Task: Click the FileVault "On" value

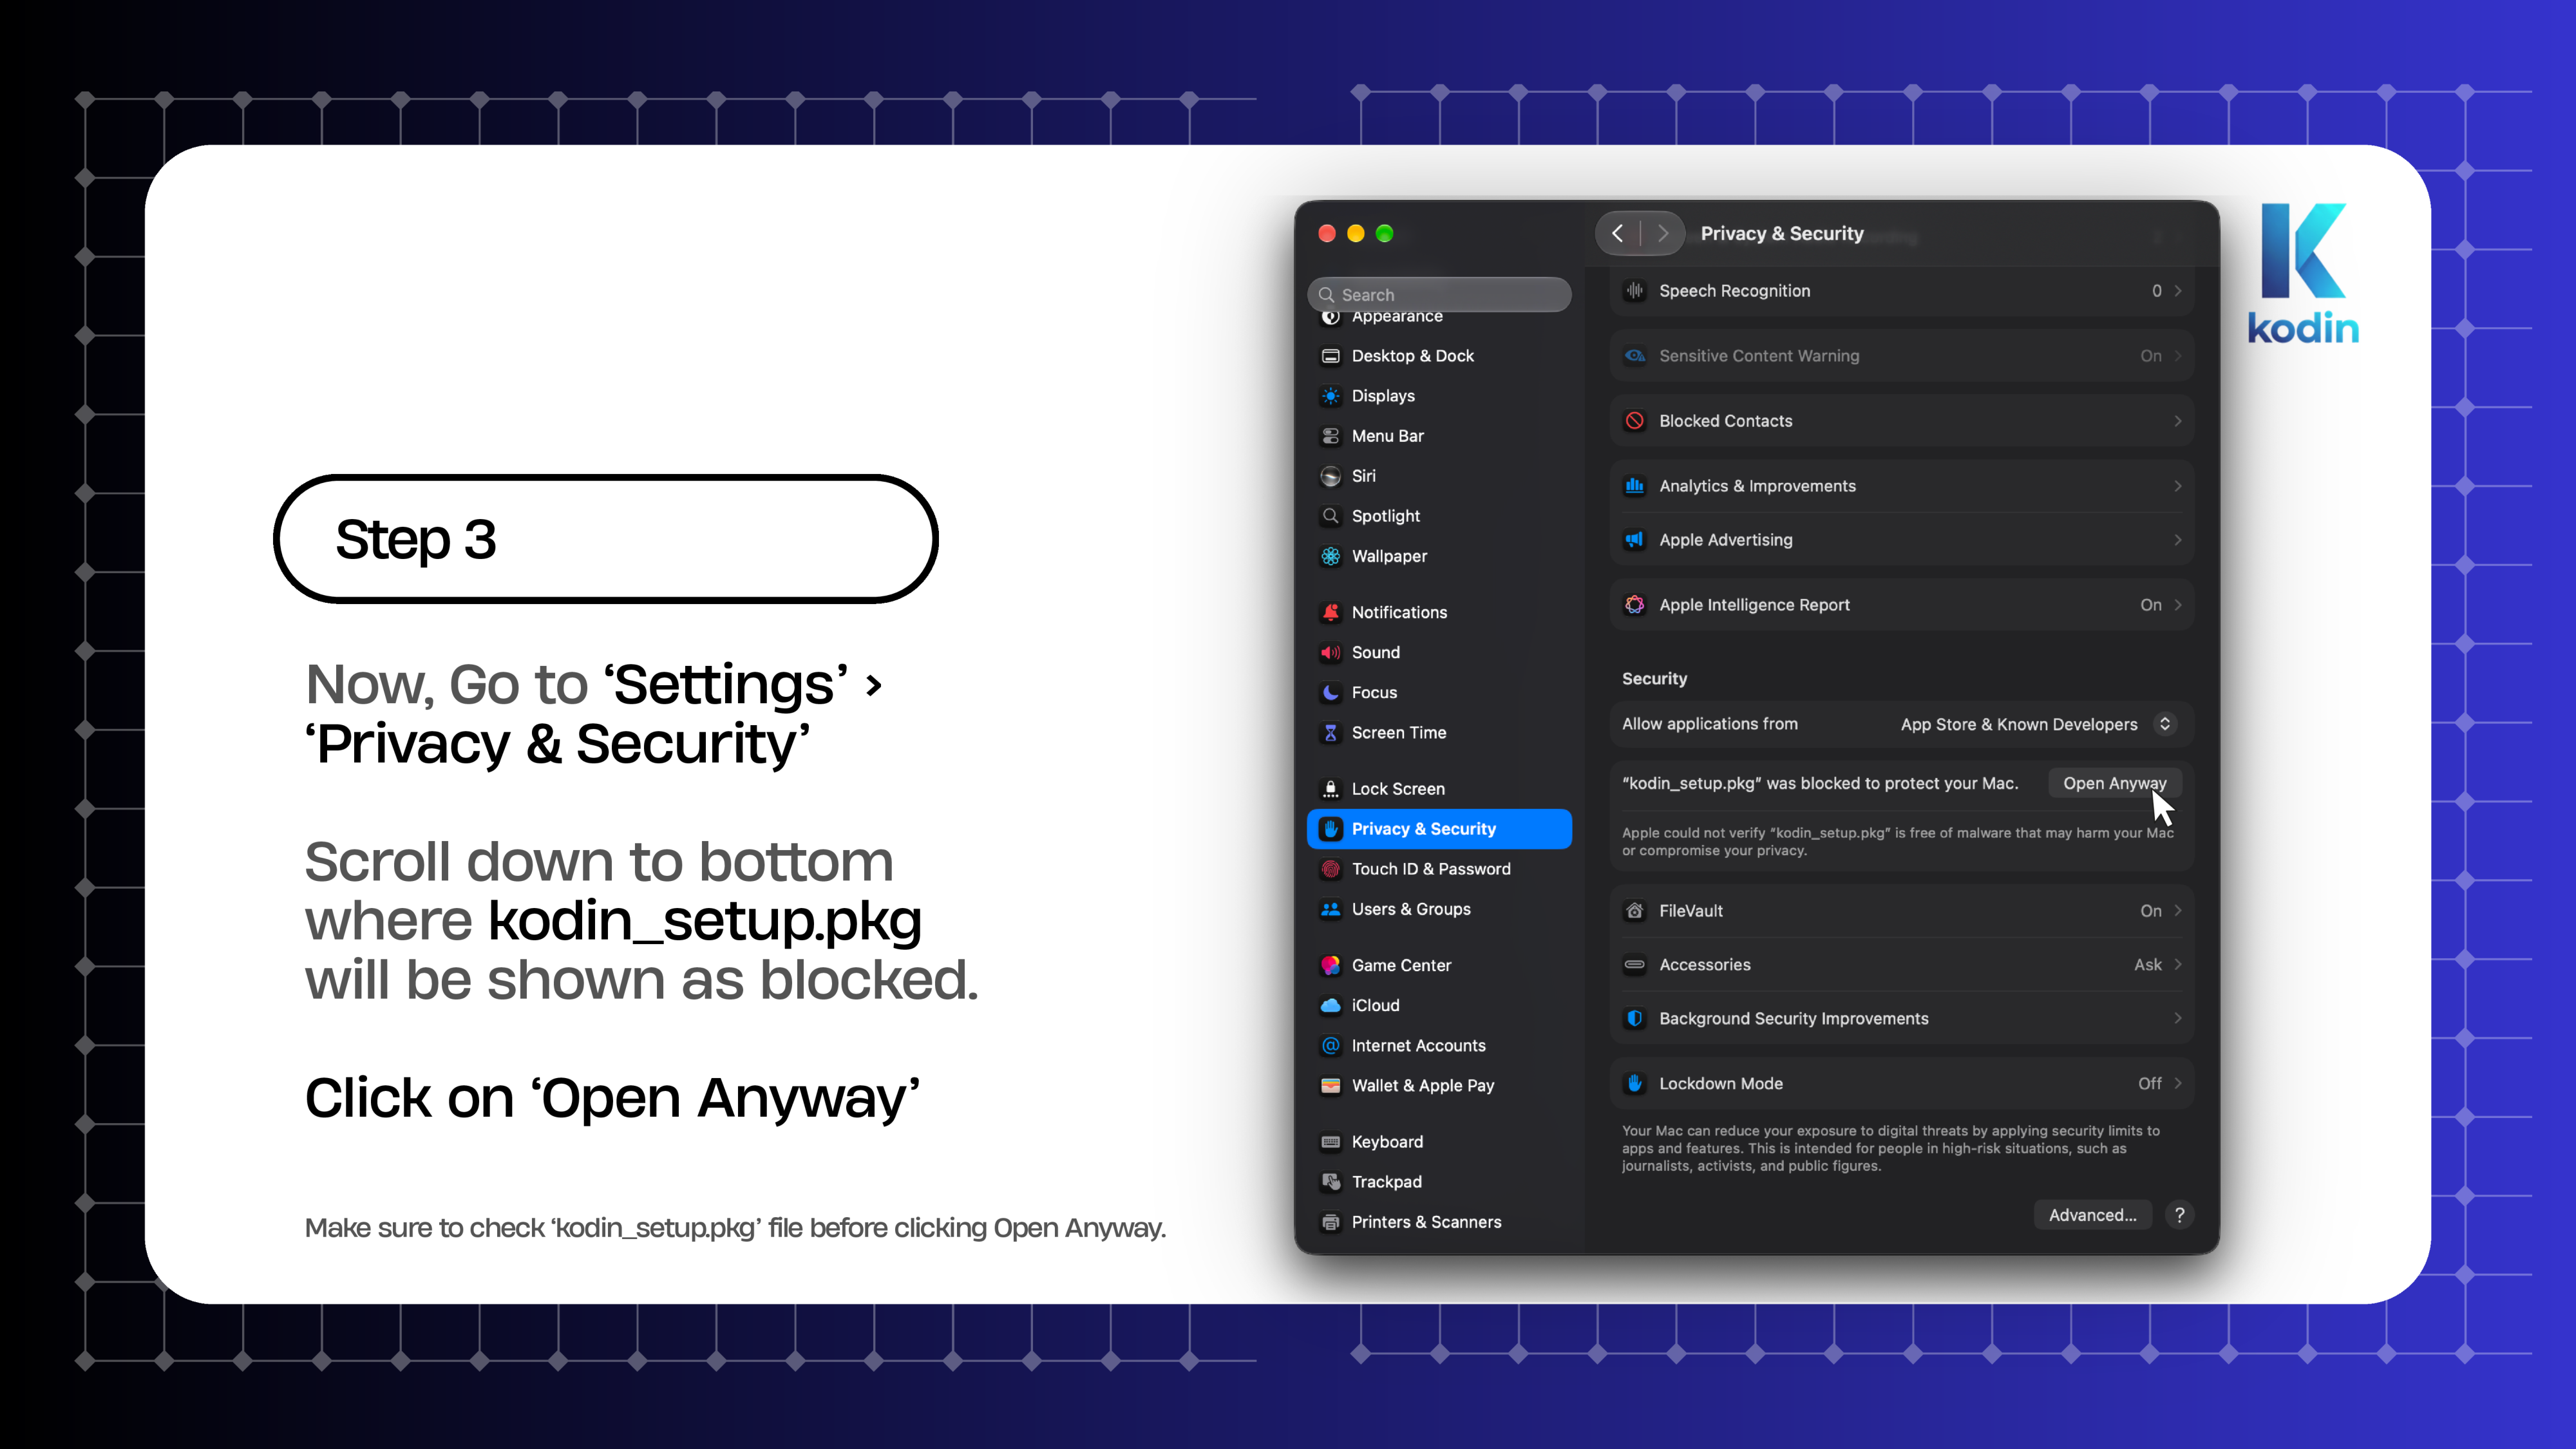Action: coord(2150,911)
